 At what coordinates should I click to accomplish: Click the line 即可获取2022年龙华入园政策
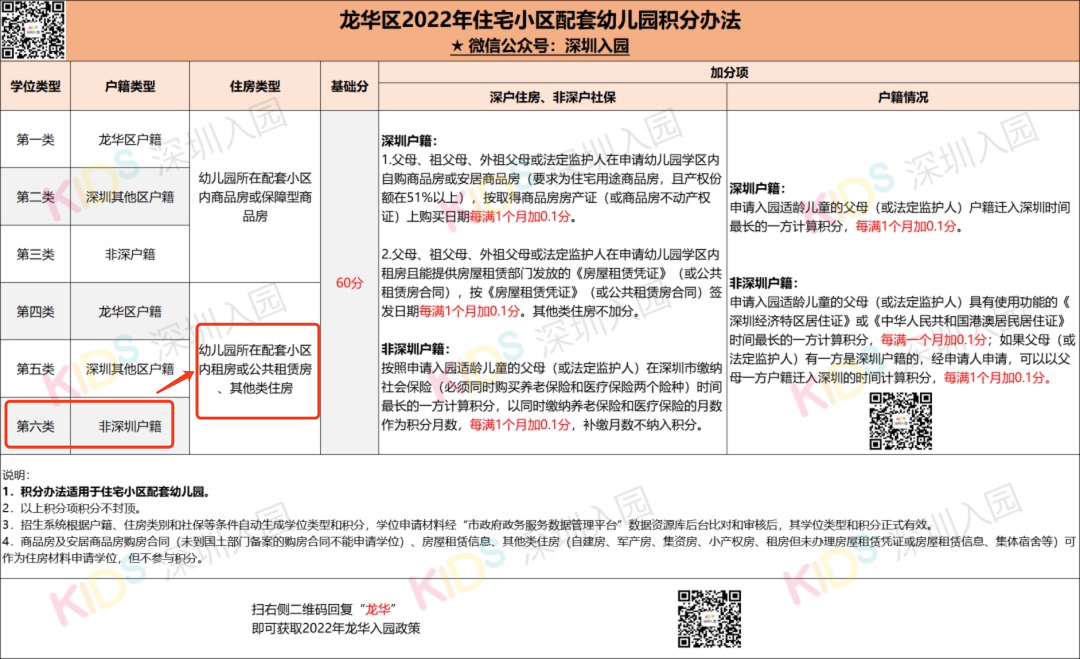tap(336, 628)
